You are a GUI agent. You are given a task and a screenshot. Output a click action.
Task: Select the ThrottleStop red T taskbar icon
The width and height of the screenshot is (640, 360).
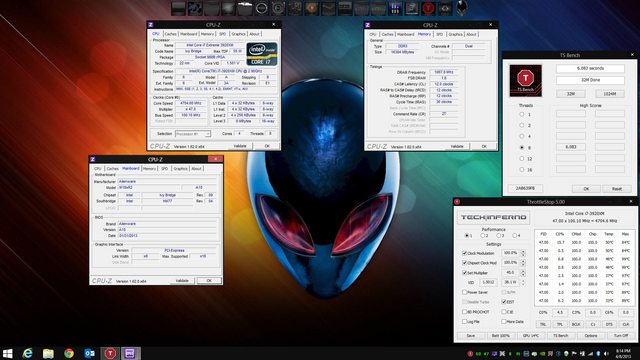point(110,353)
